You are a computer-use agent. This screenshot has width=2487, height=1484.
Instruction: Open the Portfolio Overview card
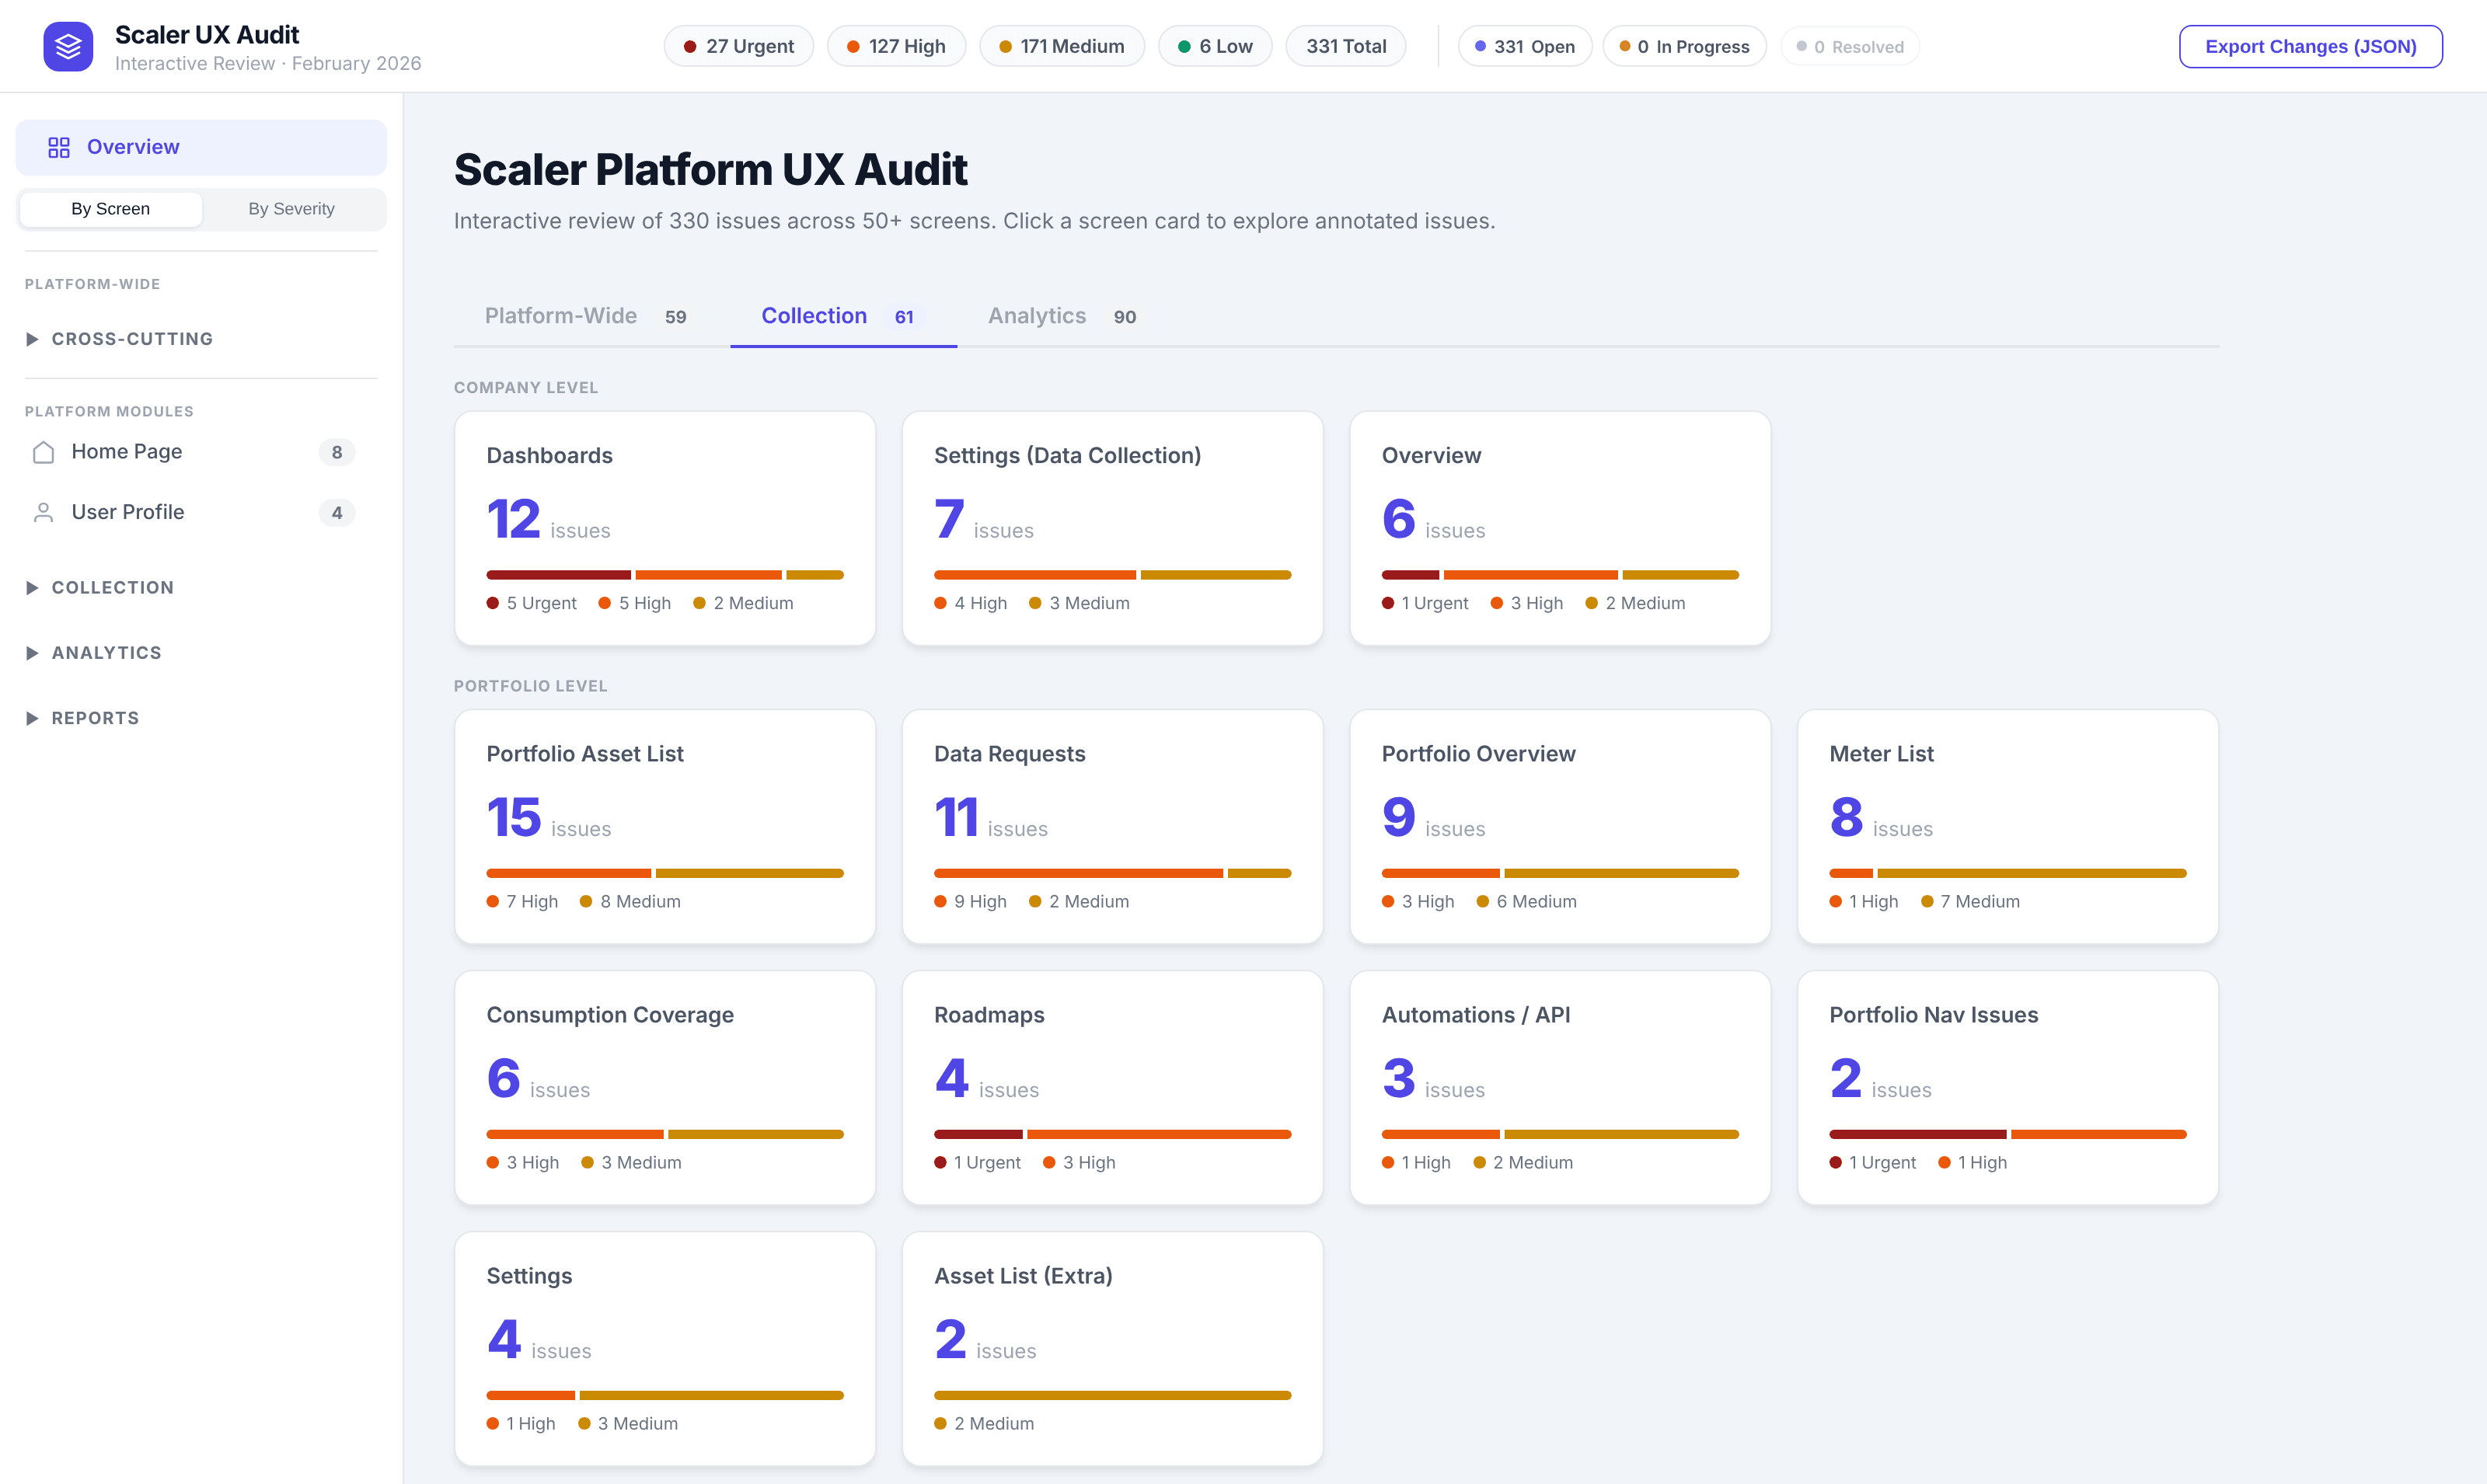click(x=1560, y=827)
